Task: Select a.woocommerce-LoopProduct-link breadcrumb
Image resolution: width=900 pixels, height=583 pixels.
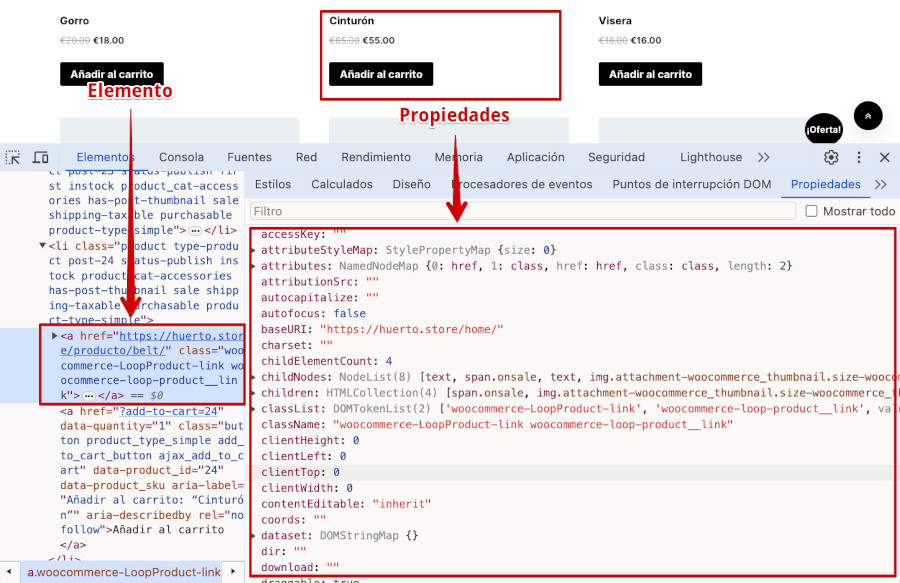Action: coord(124,572)
